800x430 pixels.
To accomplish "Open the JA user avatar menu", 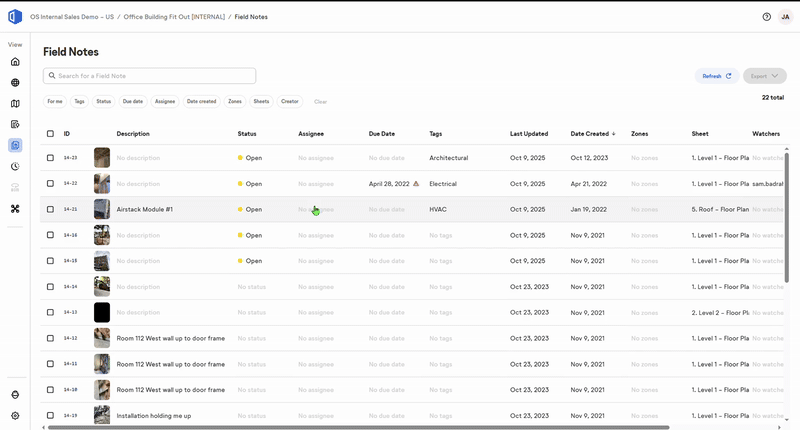I will [x=785, y=17].
